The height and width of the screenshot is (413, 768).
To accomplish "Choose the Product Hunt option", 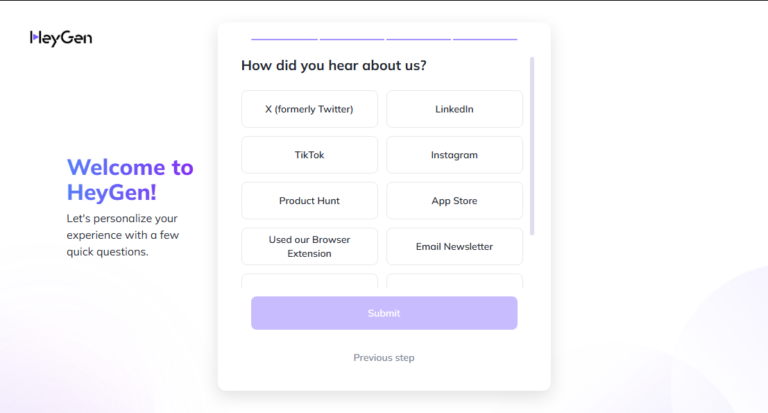I will (309, 201).
